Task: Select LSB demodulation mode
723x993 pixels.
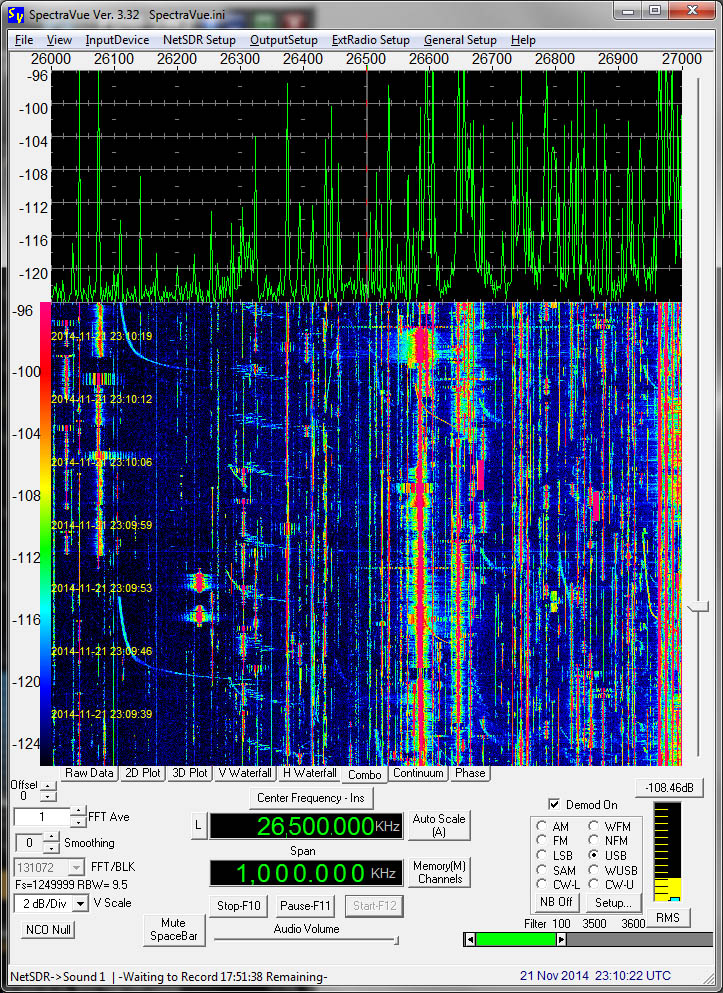Action: (x=541, y=856)
